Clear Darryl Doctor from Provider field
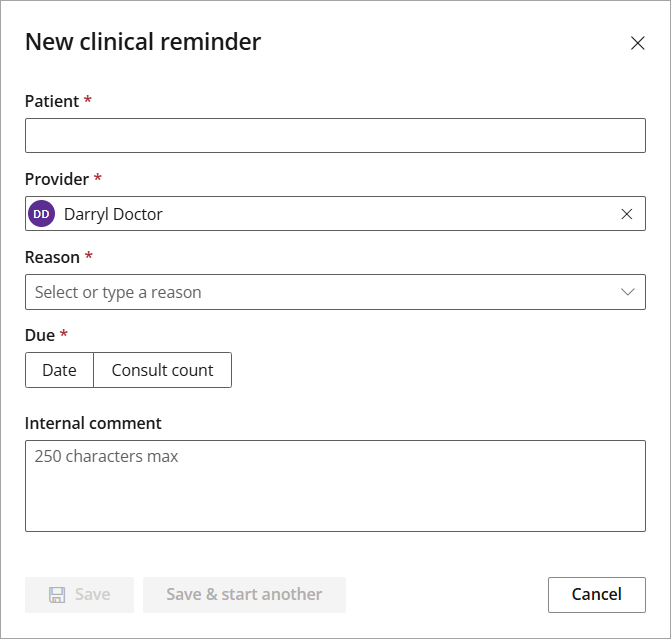671x639 pixels. pyautogui.click(x=626, y=214)
